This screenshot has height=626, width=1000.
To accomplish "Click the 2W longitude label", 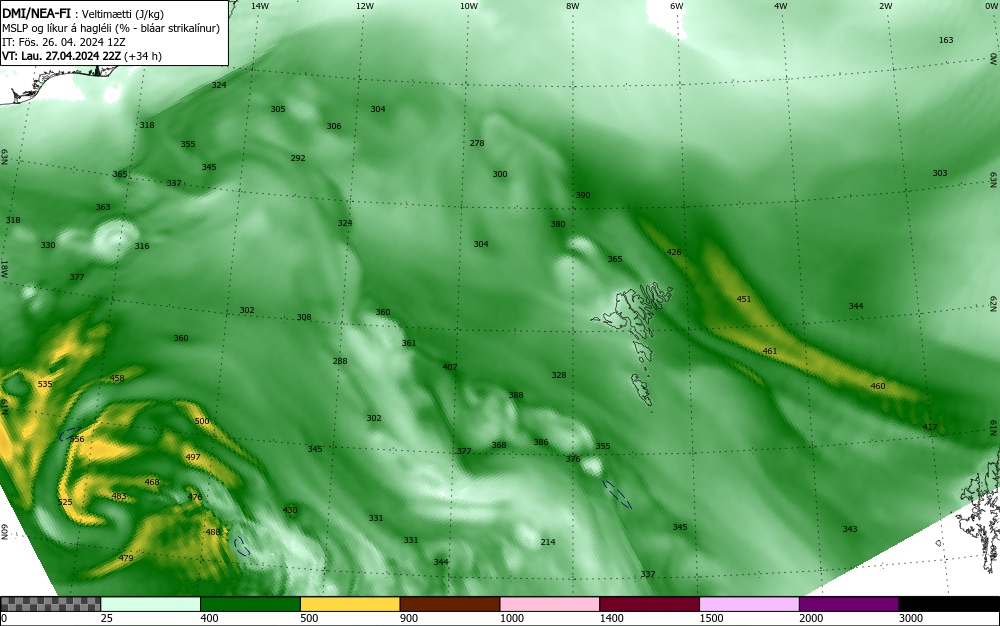I will point(885,6).
